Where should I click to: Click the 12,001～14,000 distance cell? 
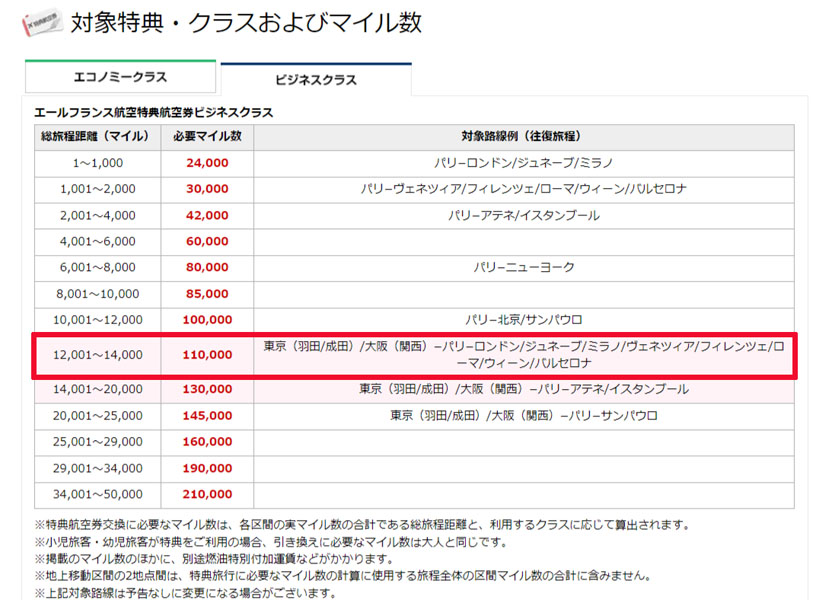(97, 355)
